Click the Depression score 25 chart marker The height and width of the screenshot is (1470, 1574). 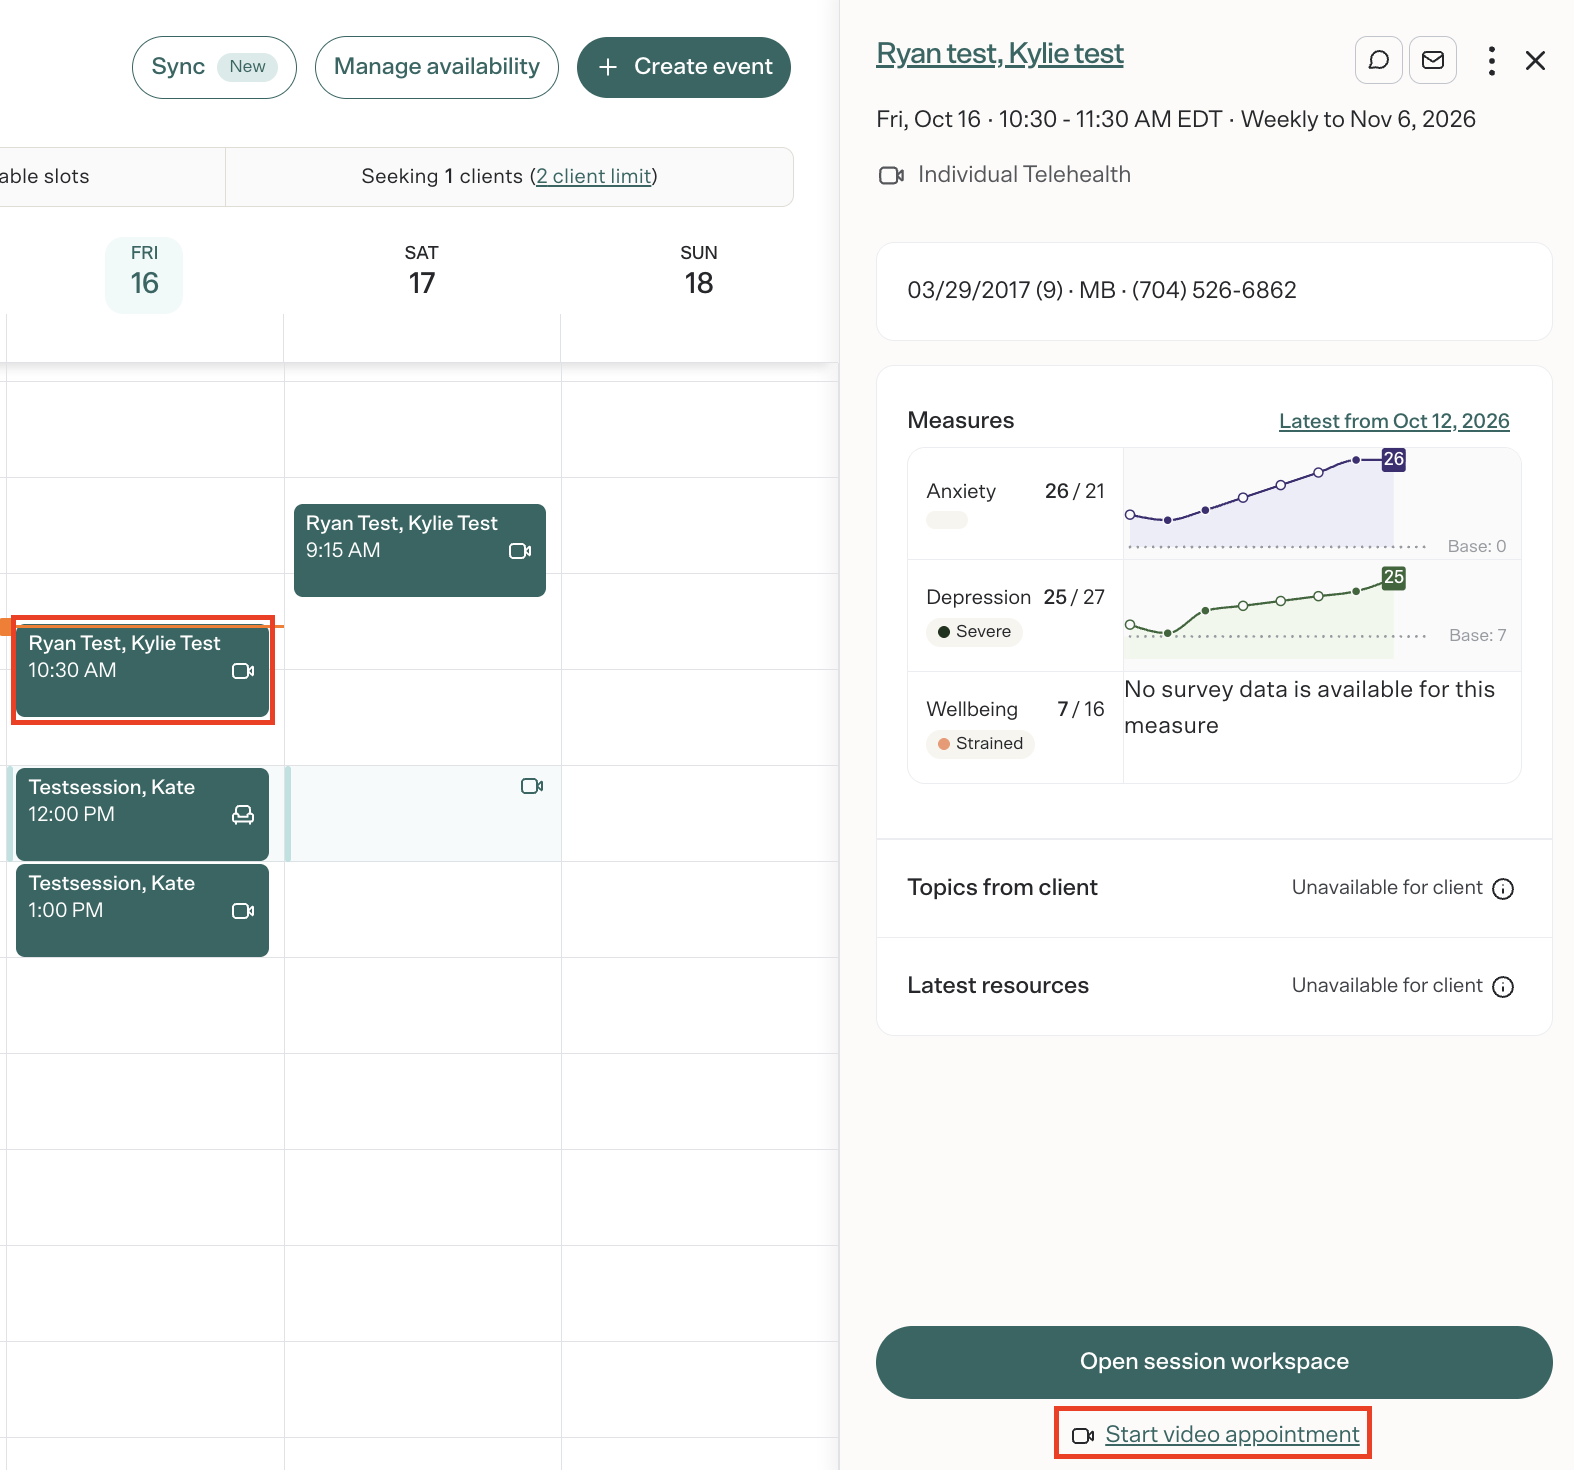tap(1394, 577)
